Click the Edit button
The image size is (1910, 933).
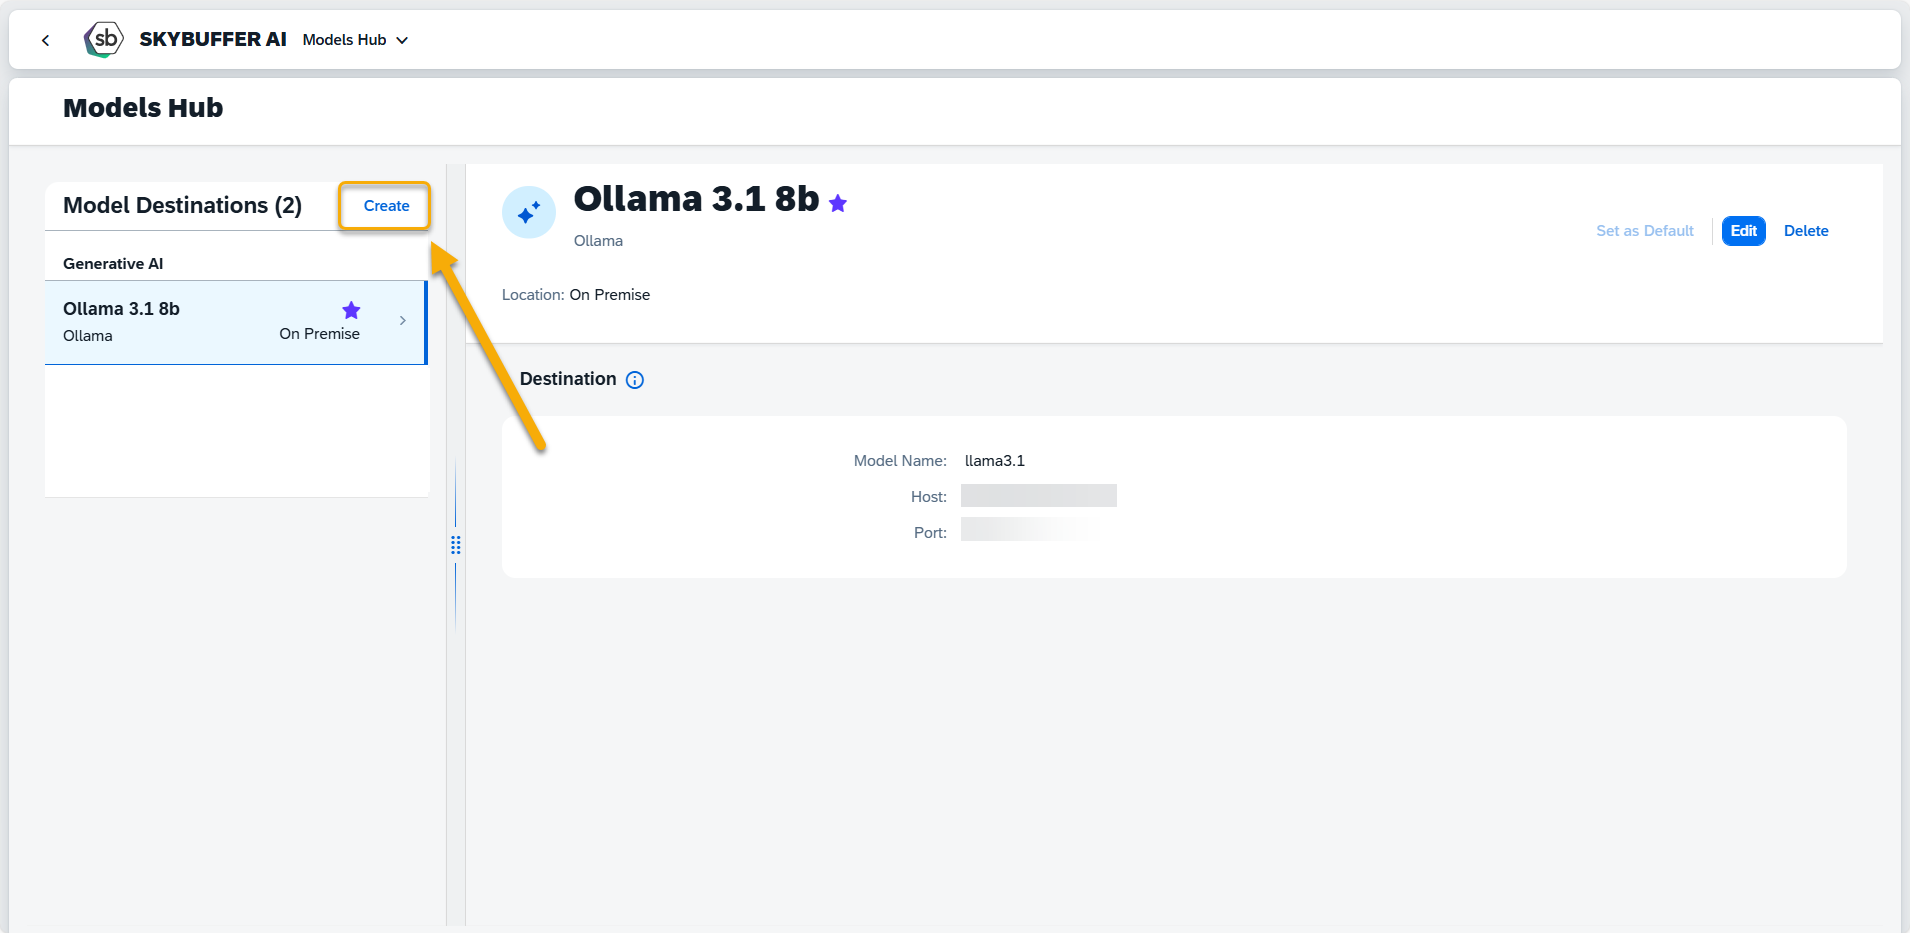pyautogui.click(x=1743, y=231)
